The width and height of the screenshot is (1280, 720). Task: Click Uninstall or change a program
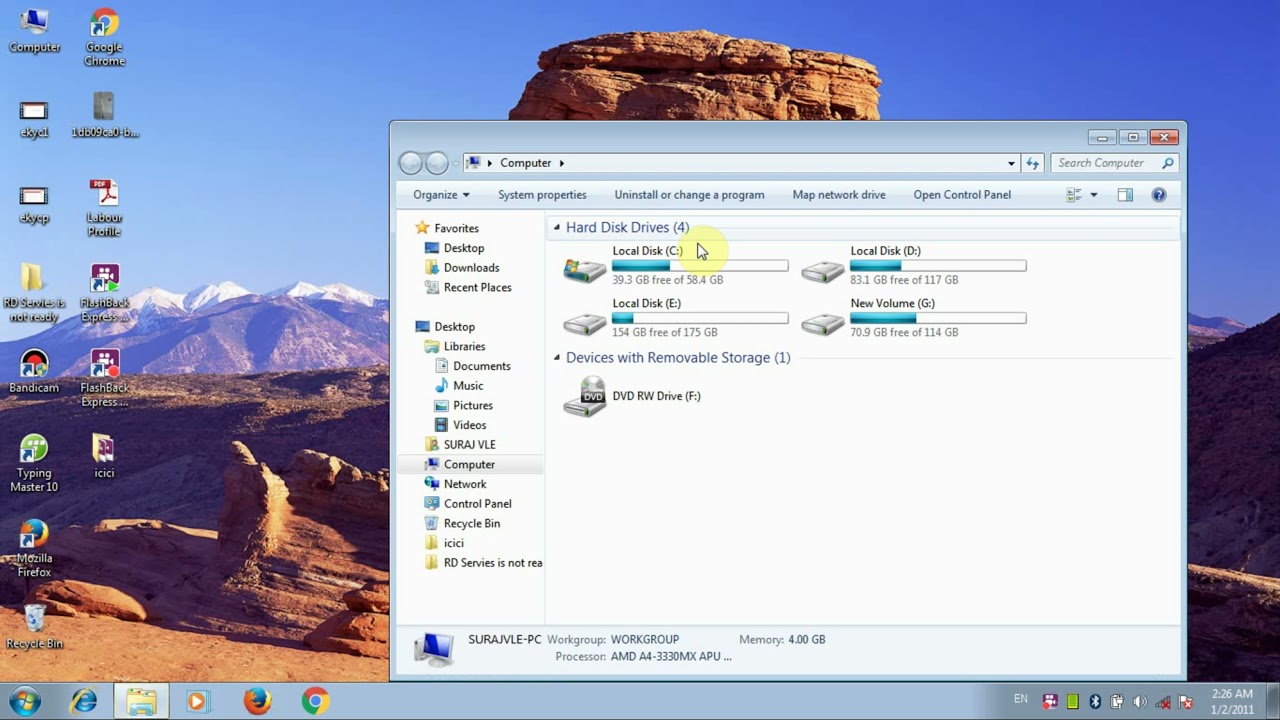coord(689,195)
